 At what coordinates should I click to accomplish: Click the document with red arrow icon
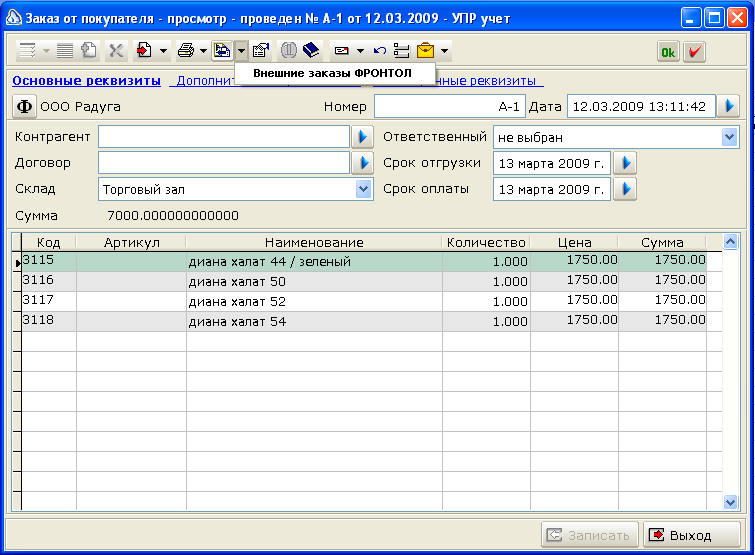pos(144,50)
